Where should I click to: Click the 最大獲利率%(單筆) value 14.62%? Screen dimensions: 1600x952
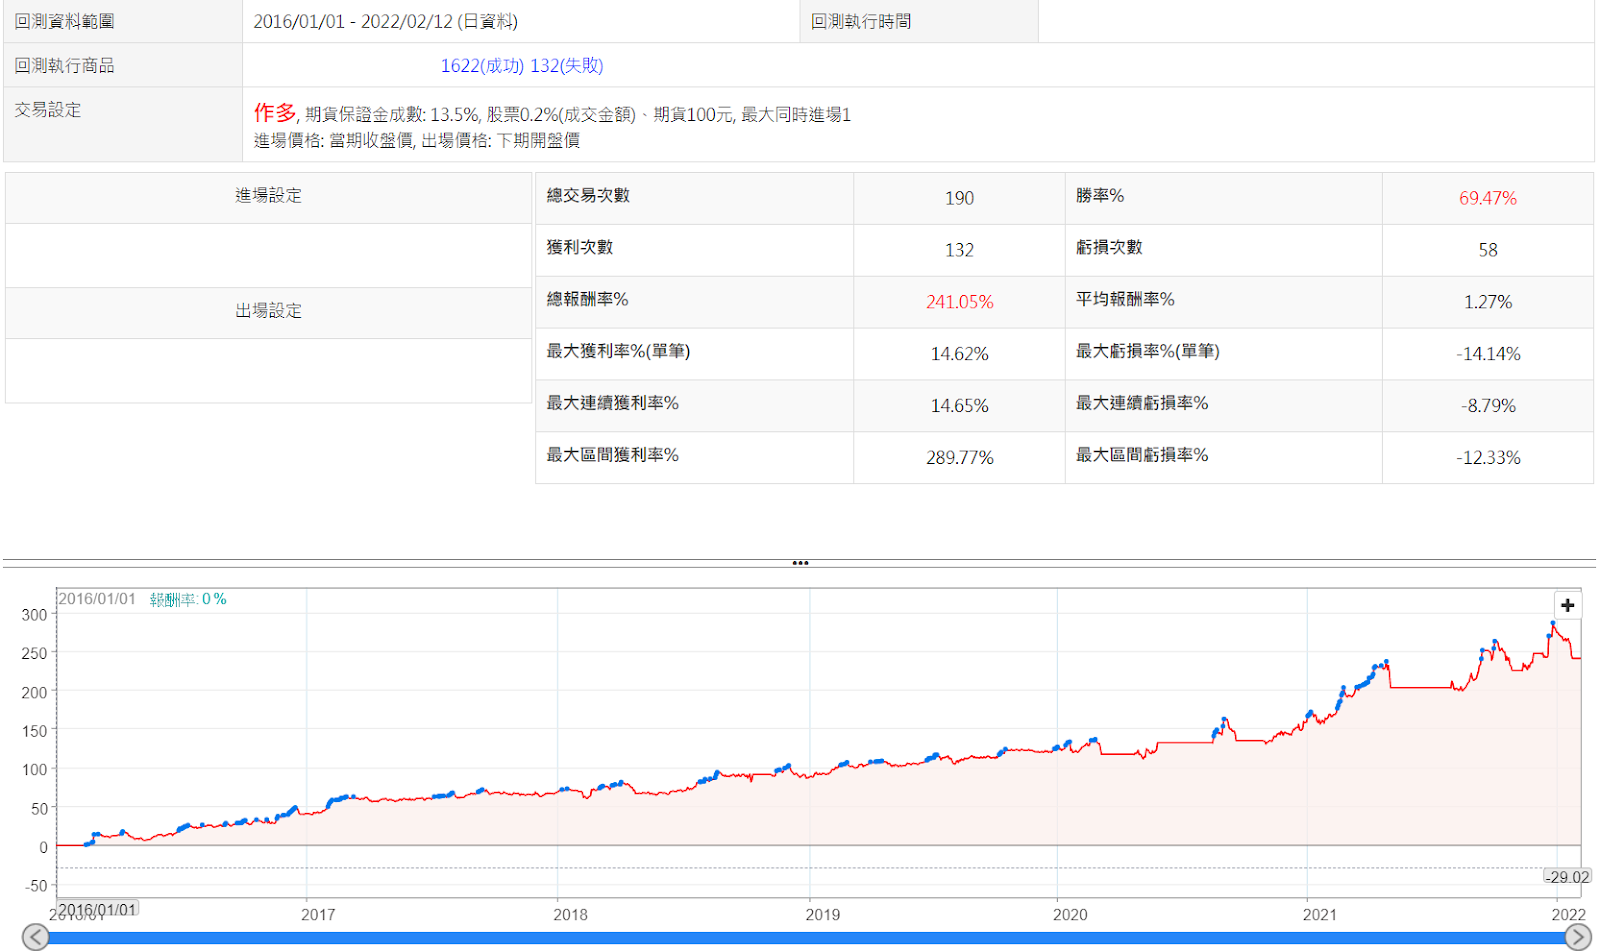click(959, 354)
